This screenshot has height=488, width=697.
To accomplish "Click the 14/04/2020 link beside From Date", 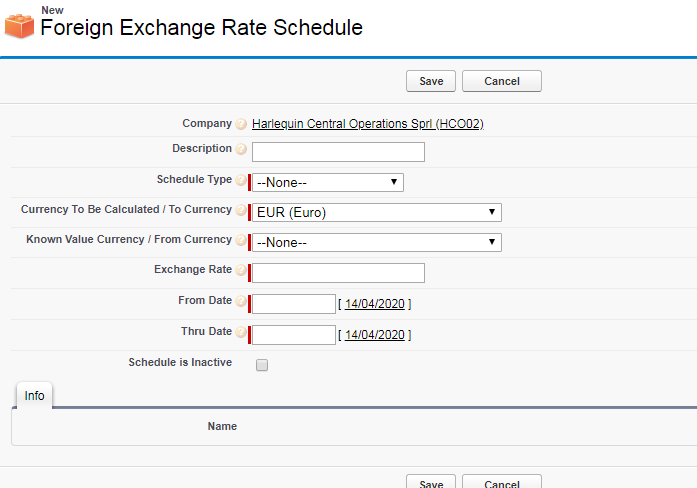I will coord(374,304).
